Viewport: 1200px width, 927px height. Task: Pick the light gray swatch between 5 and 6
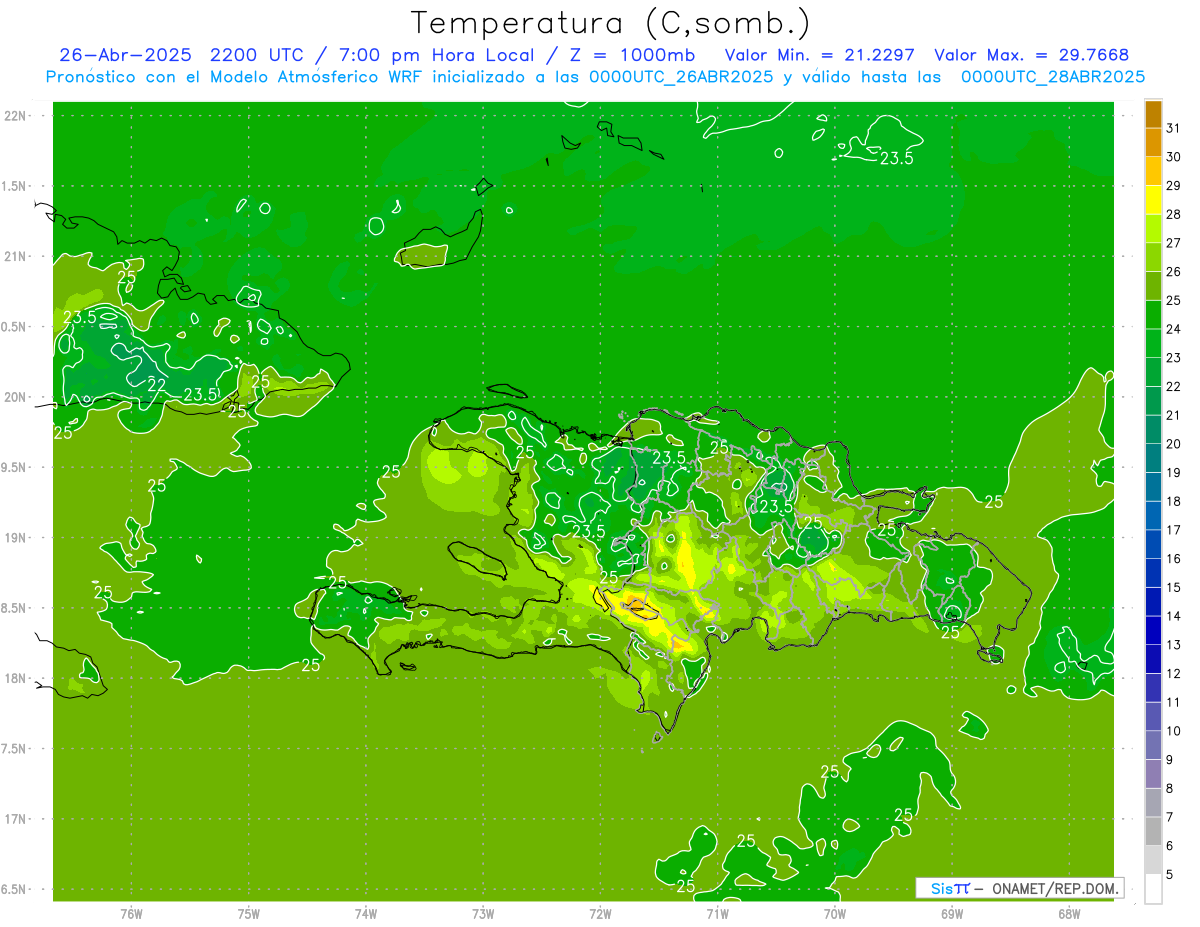tap(1154, 860)
